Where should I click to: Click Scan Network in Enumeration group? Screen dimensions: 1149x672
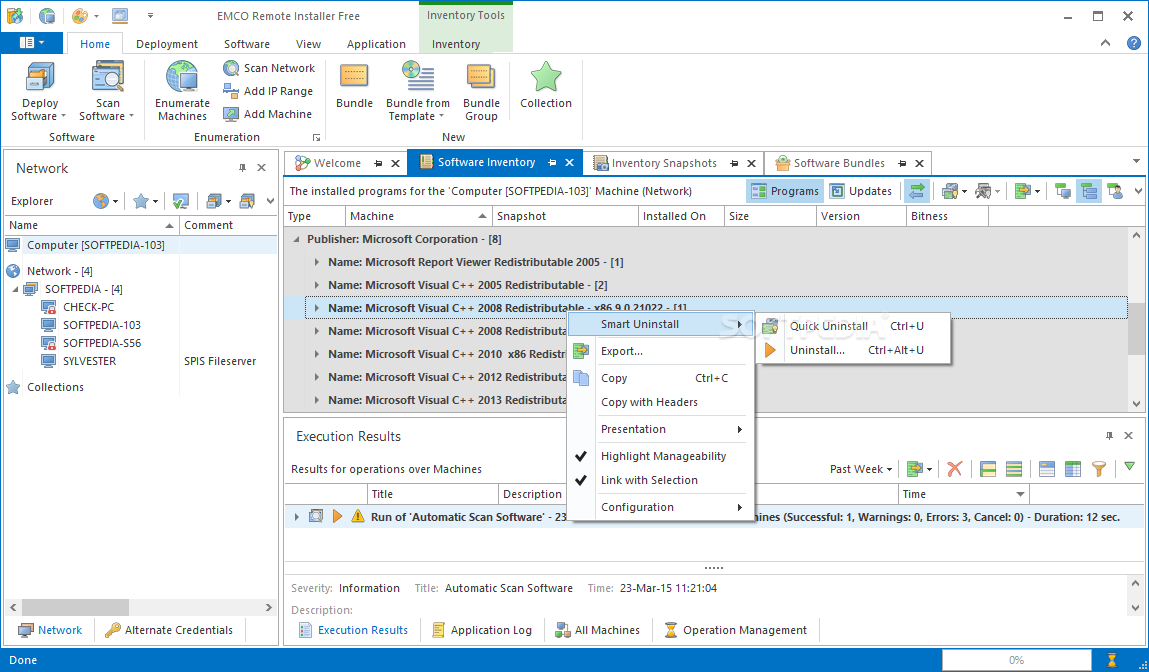pyautogui.click(x=269, y=68)
